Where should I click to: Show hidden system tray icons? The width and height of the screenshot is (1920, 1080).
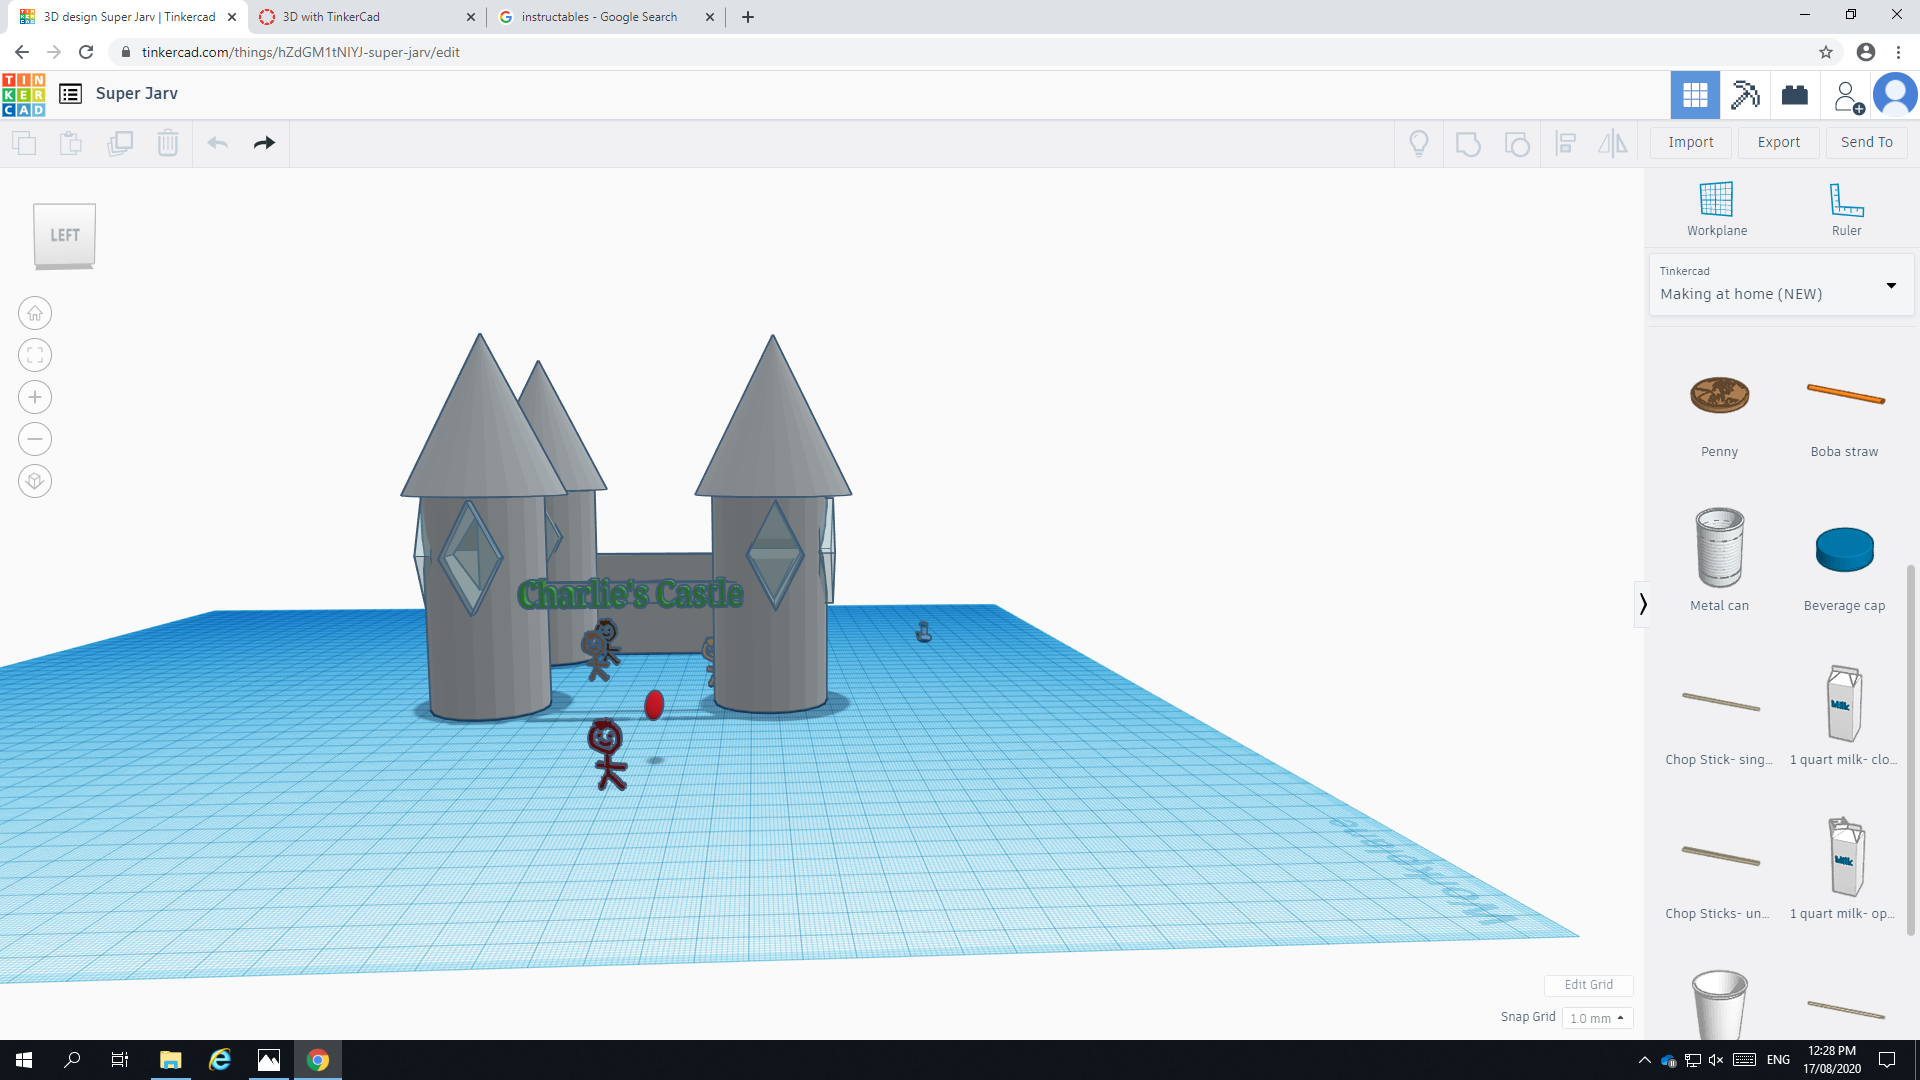(x=1644, y=1060)
